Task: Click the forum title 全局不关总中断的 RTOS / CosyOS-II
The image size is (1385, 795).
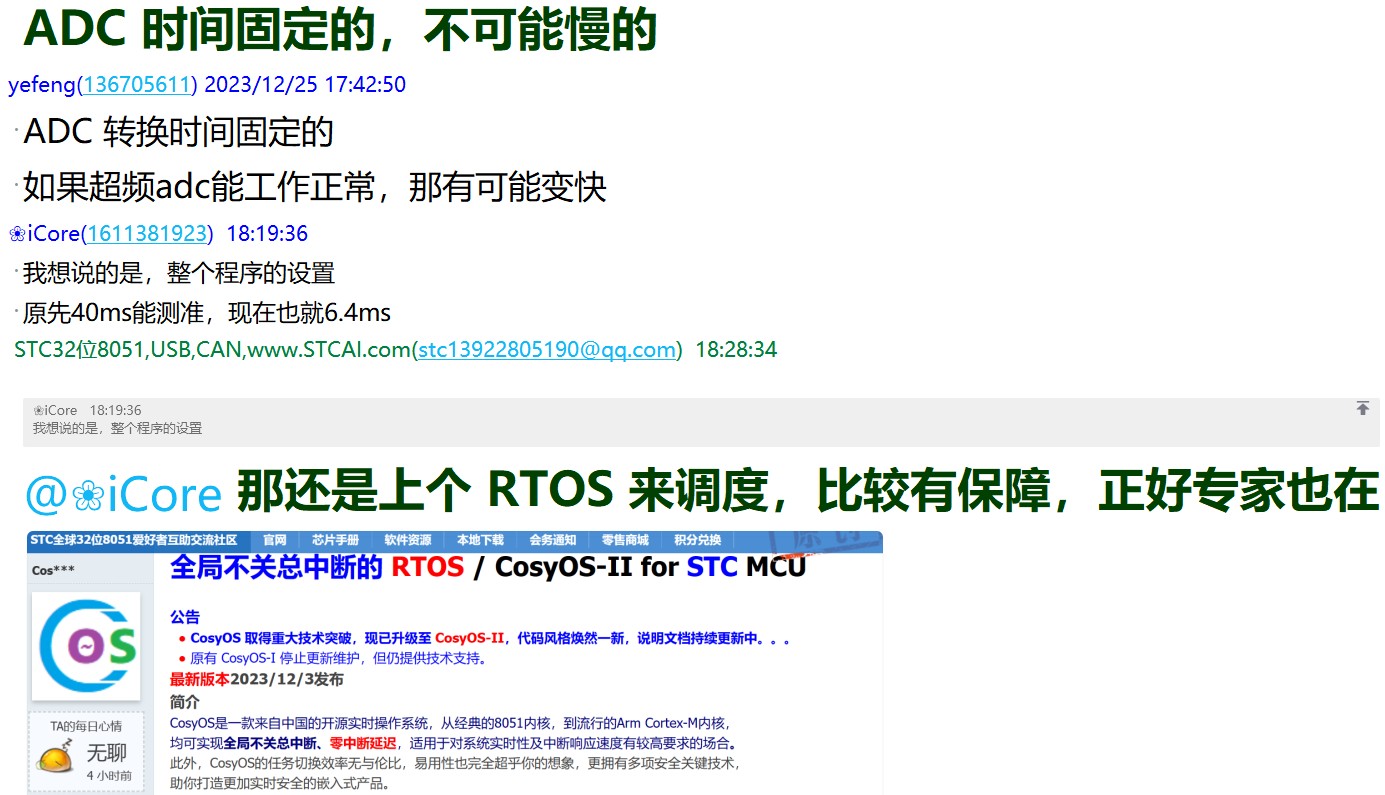Action: [488, 567]
